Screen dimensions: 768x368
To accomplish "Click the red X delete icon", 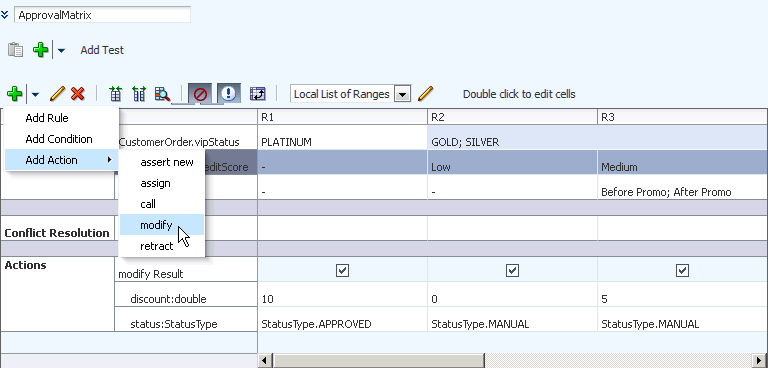I will pyautogui.click(x=77, y=94).
